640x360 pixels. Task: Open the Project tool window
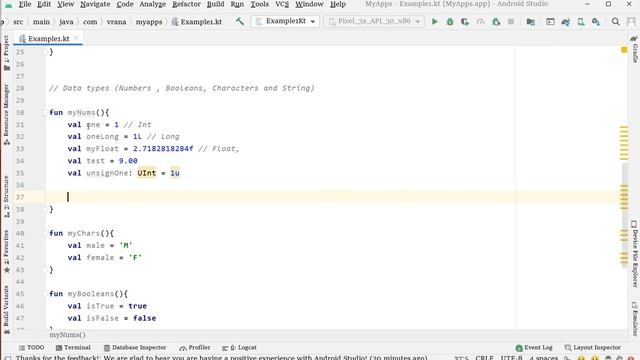point(7,53)
